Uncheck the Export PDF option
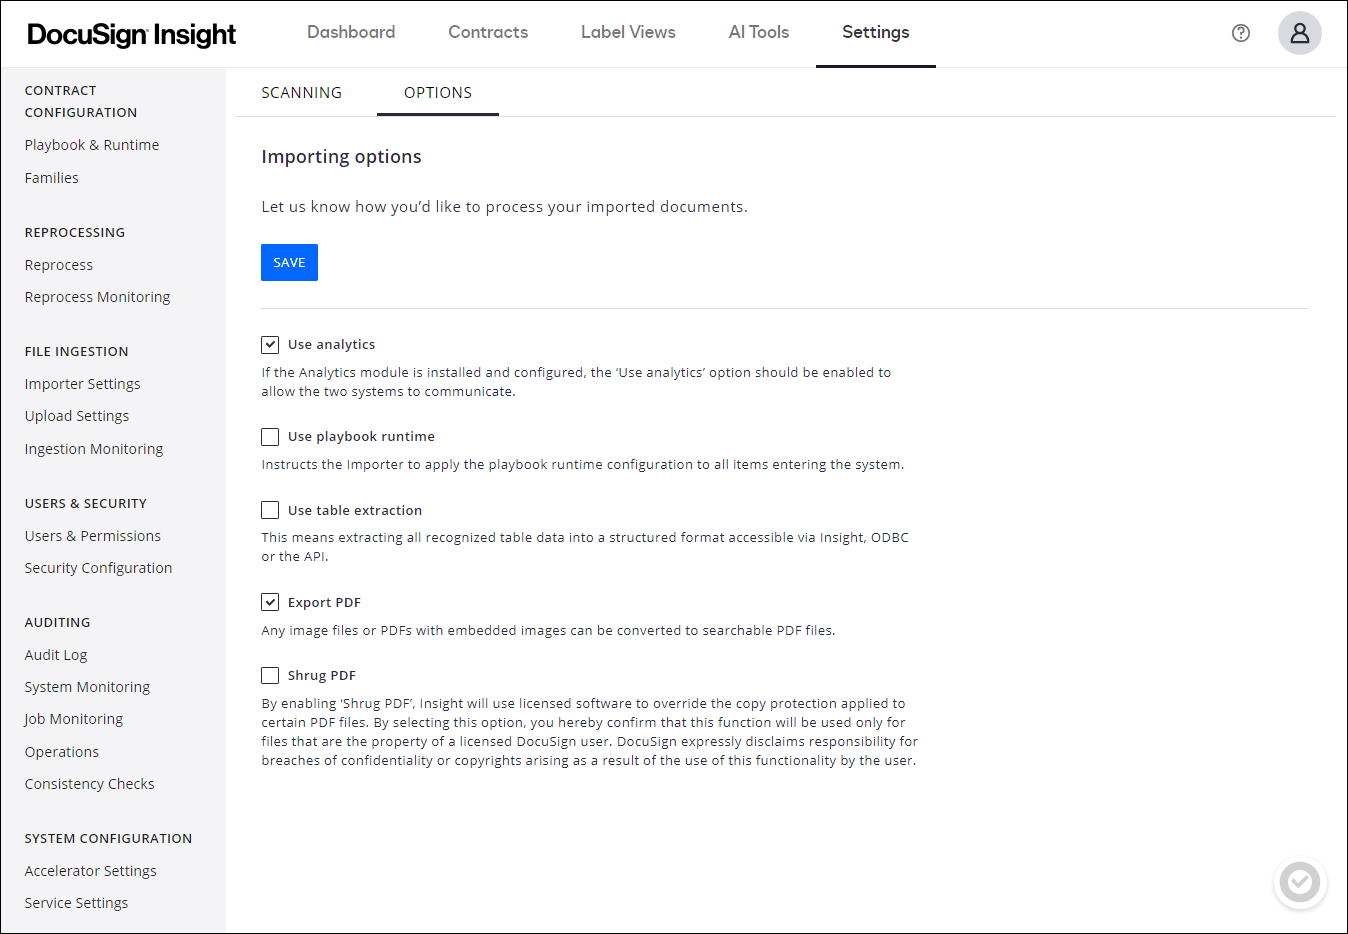The height and width of the screenshot is (934, 1348). [269, 601]
